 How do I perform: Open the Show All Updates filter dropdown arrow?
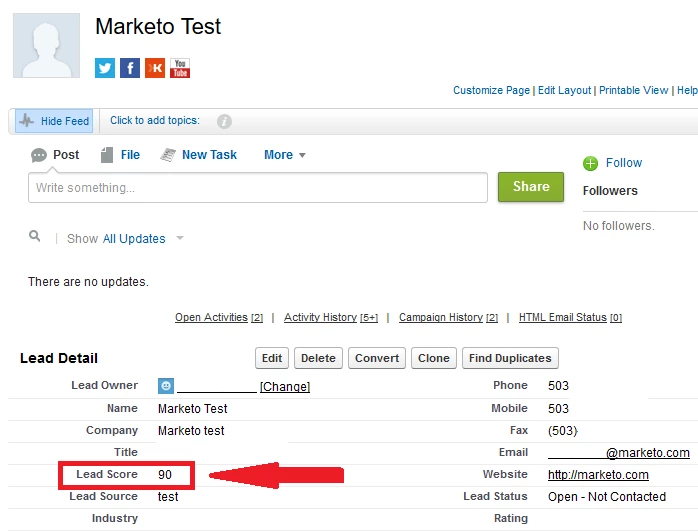[180, 238]
